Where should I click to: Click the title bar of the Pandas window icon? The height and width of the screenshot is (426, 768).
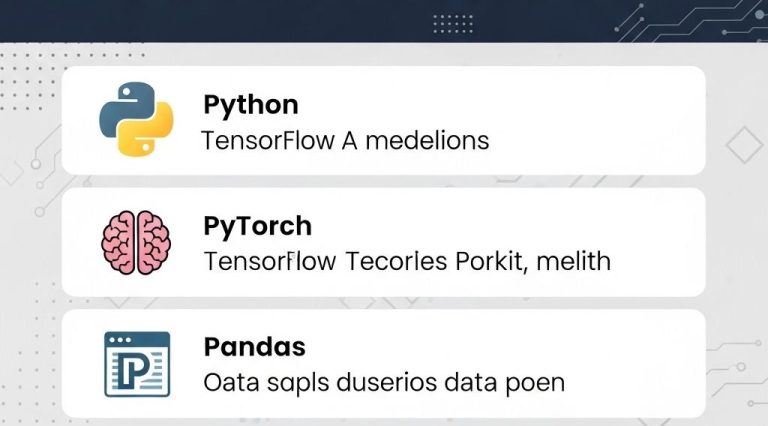137,338
